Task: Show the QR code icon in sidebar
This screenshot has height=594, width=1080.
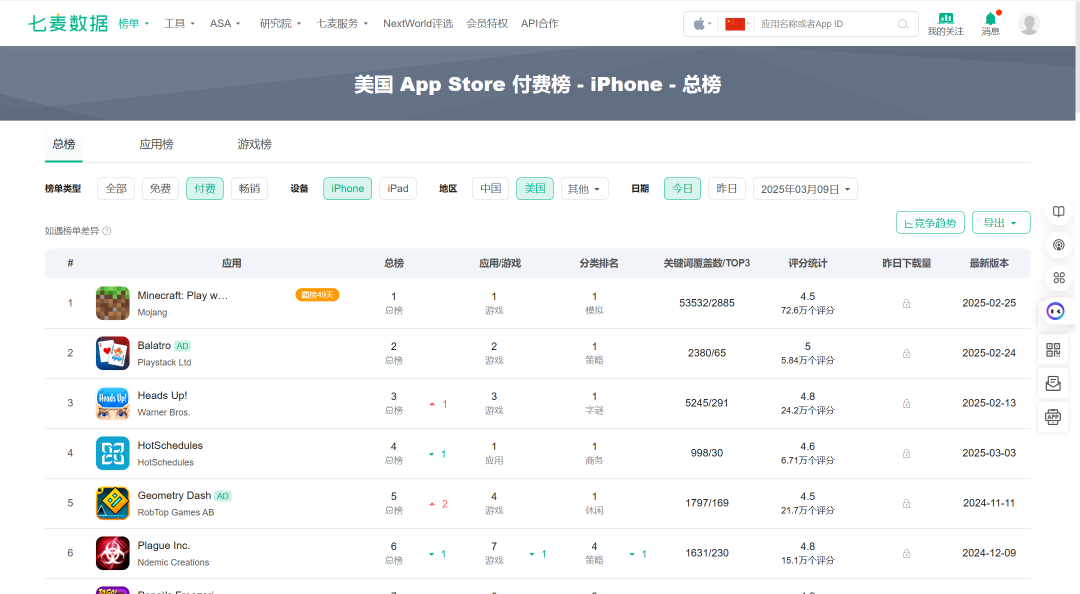Action: (x=1053, y=349)
